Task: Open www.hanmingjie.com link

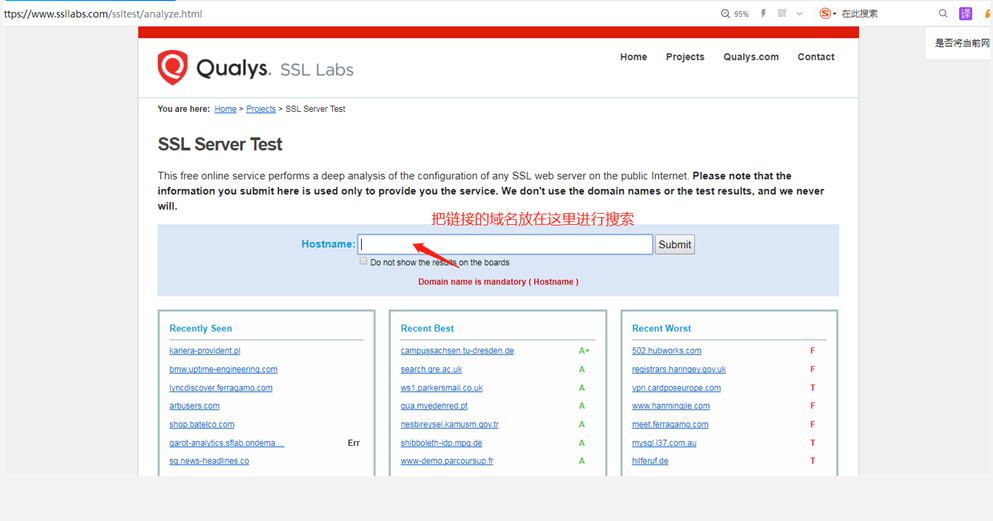Action: [671, 406]
